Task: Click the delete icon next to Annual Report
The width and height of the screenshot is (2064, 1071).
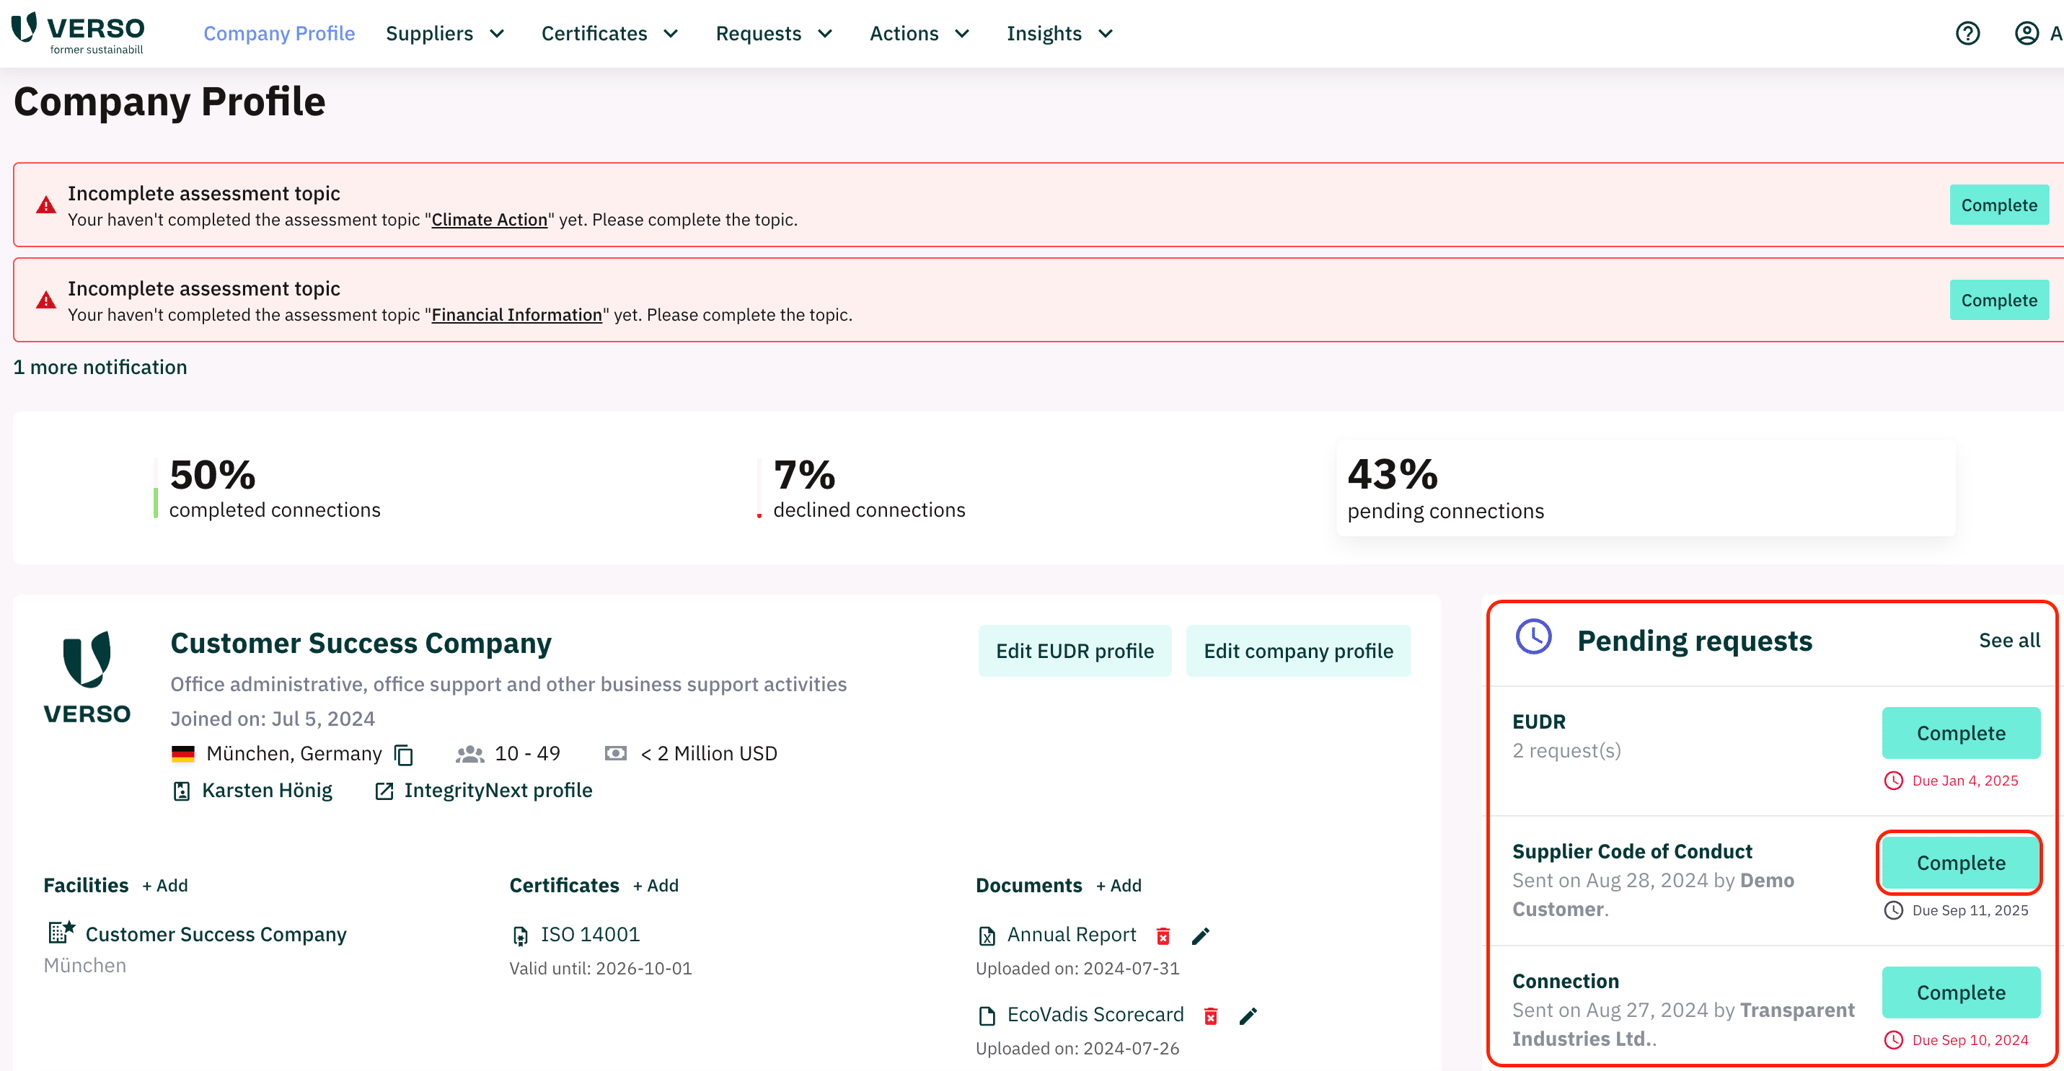Action: click(1163, 935)
